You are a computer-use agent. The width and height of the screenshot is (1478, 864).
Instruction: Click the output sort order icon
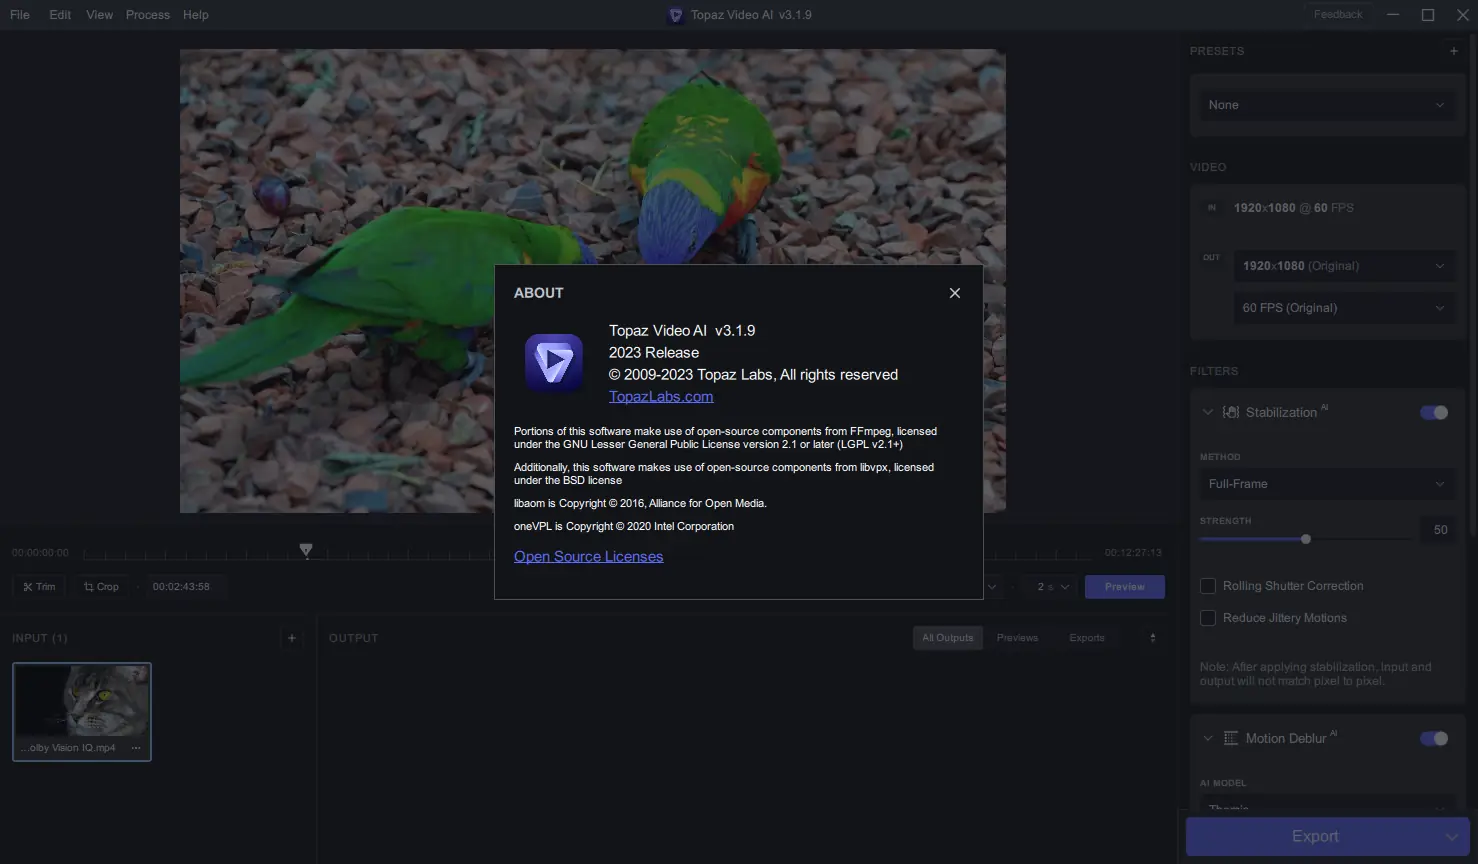click(1153, 638)
